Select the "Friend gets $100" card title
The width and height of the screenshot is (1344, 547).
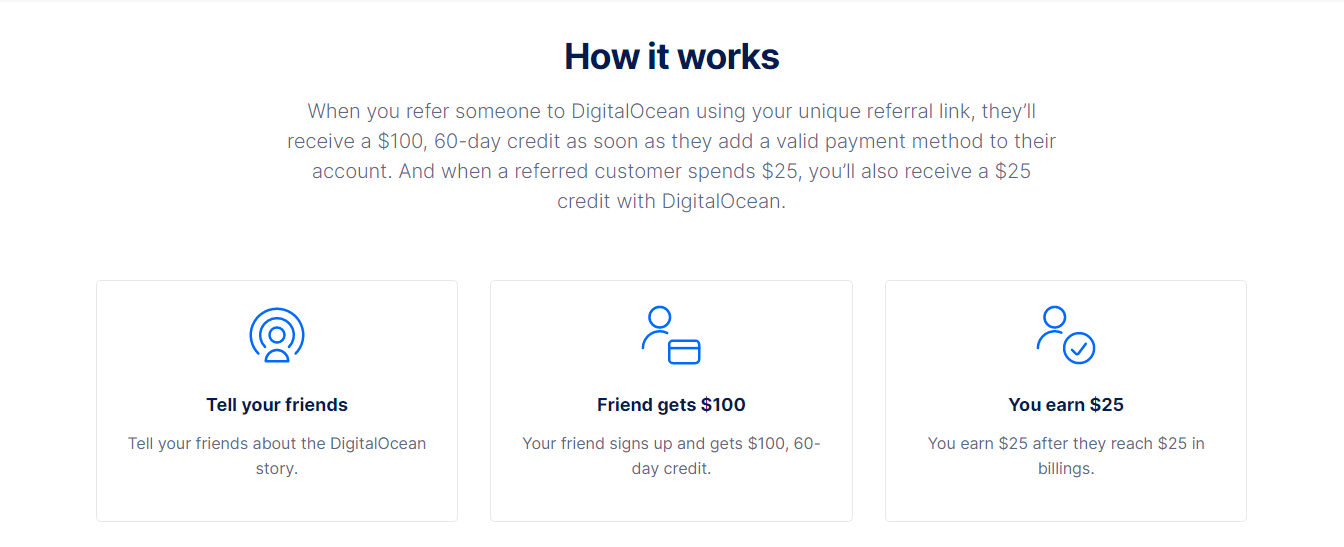(671, 405)
